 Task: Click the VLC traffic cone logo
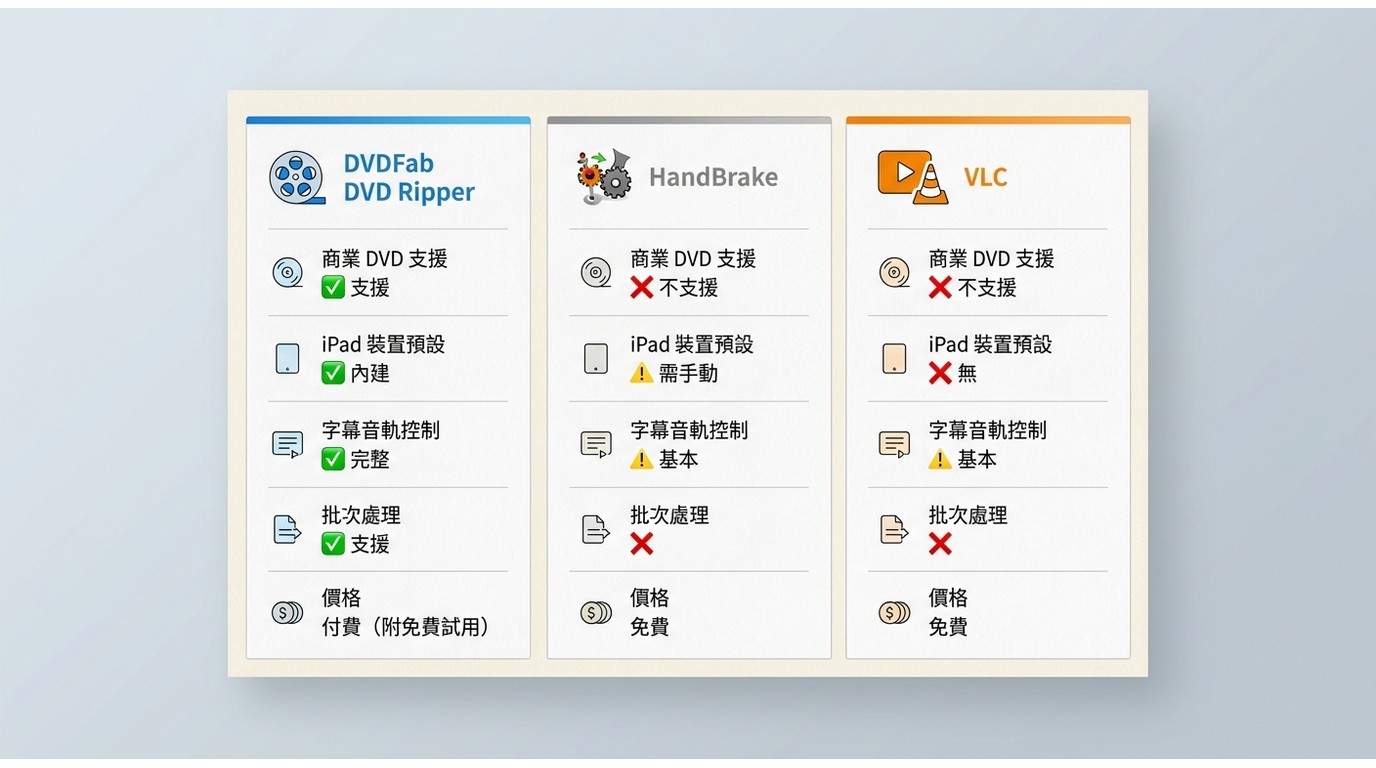click(912, 177)
